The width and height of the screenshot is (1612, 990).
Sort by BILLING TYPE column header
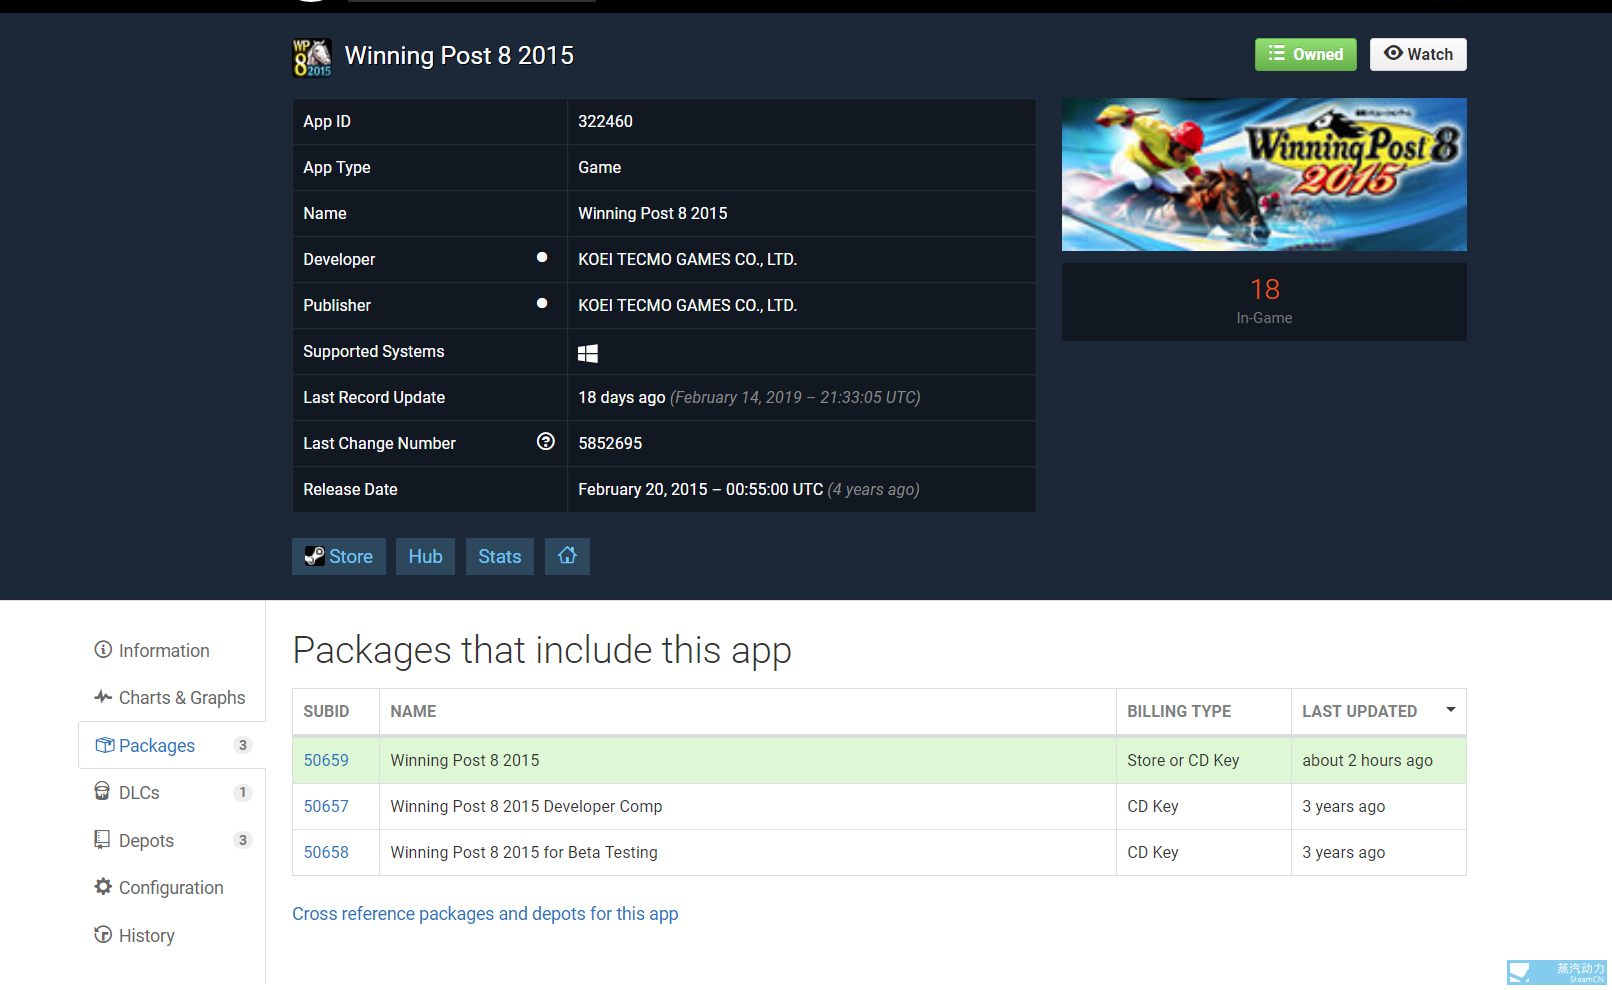coord(1204,711)
